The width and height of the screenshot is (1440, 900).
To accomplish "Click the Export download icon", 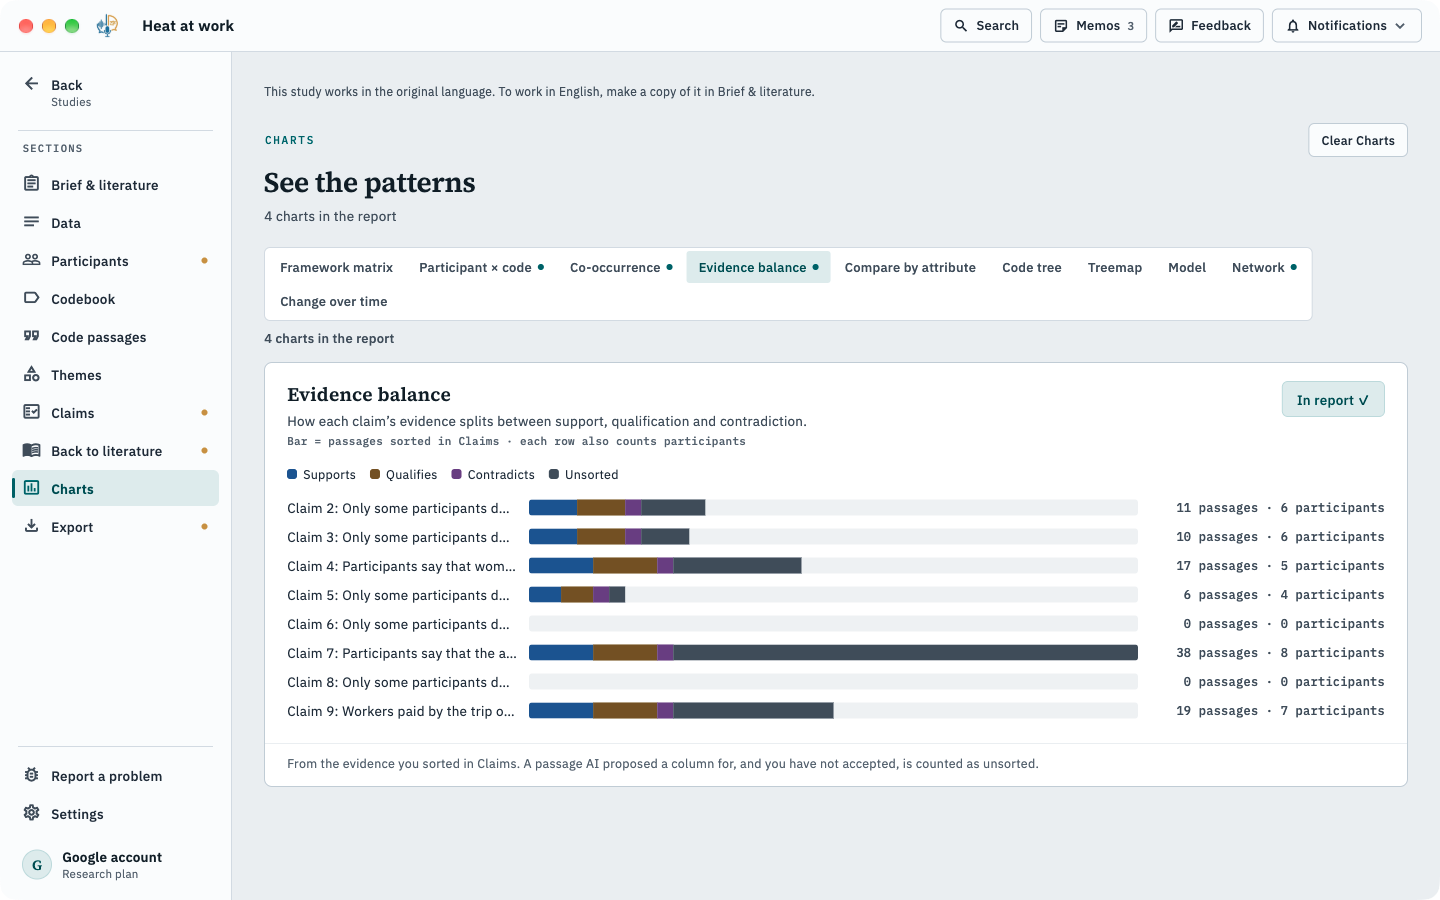I will click(x=31, y=526).
